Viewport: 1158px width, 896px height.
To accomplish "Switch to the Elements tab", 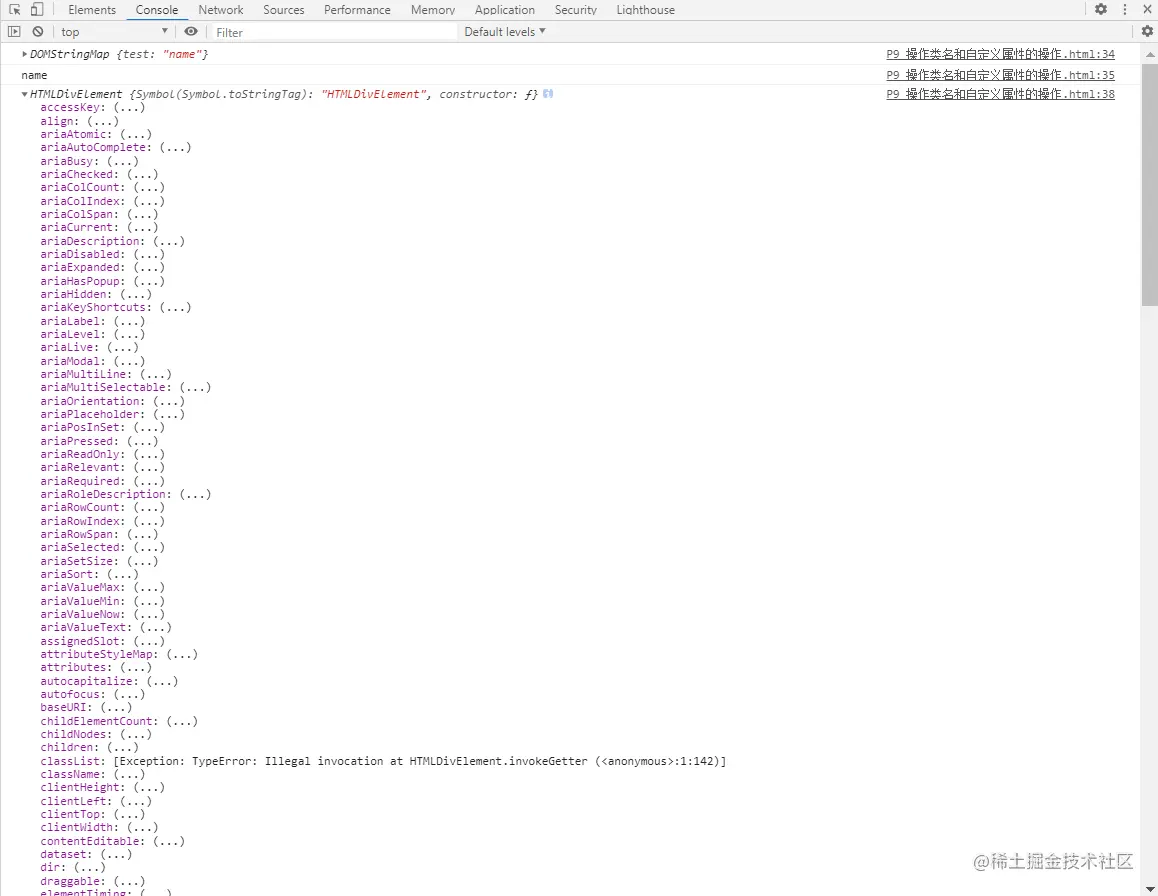I will coord(92,10).
